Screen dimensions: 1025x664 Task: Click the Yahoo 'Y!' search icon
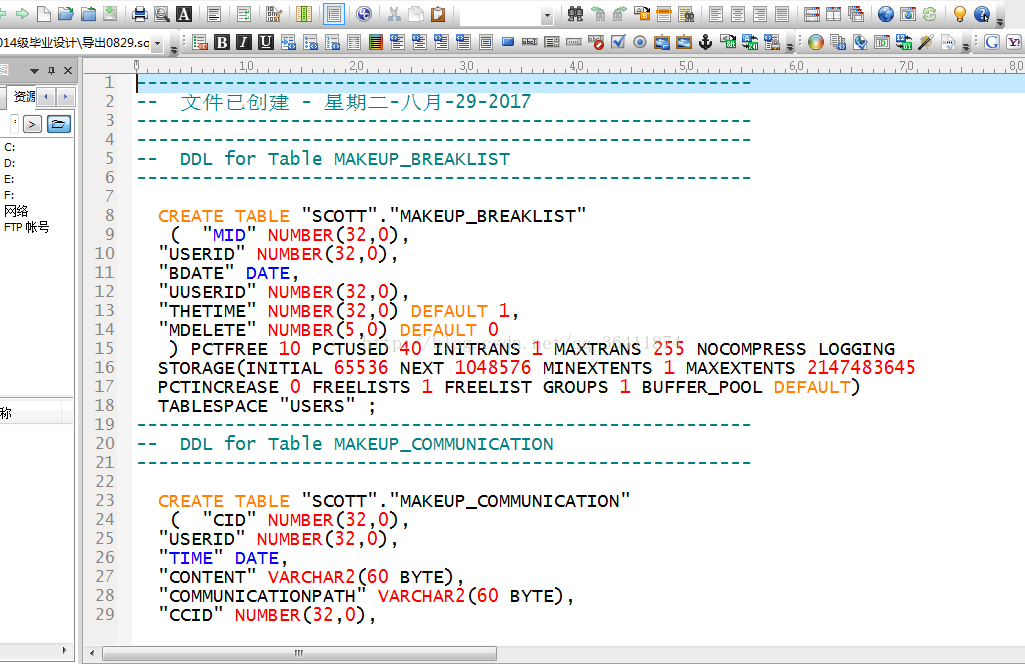(x=1015, y=42)
